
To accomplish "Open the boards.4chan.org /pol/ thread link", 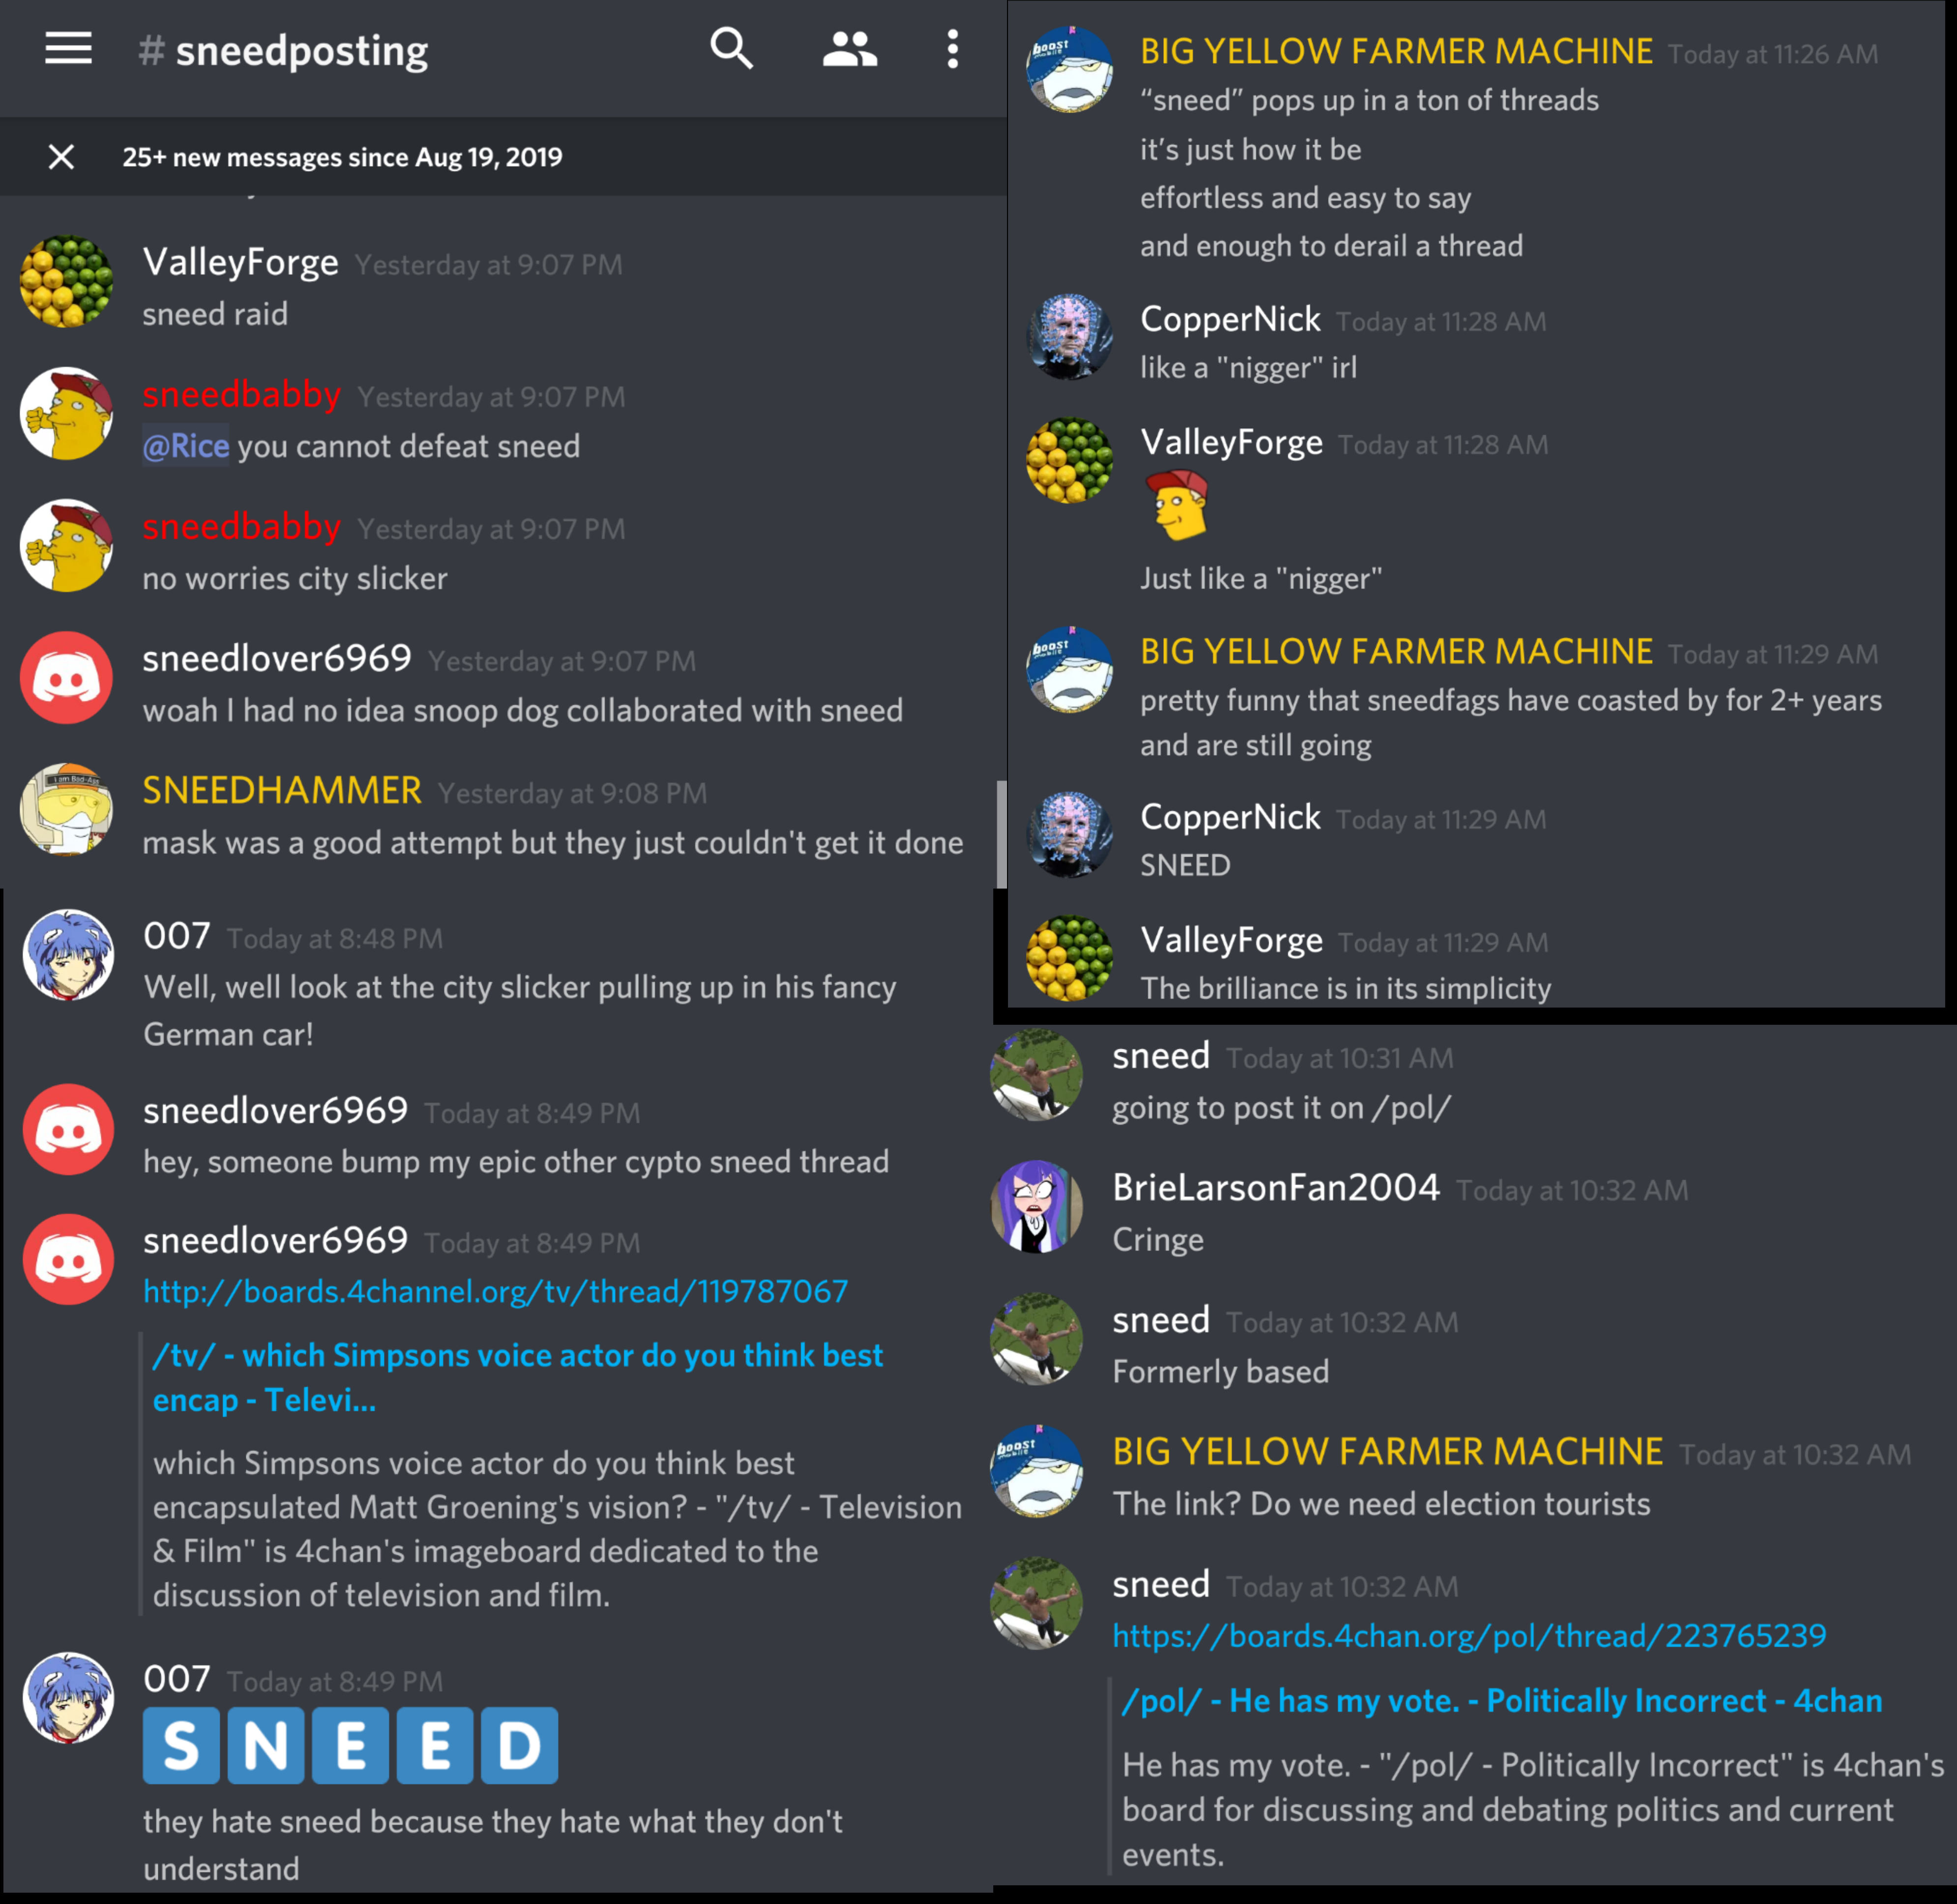I will click(1469, 1635).
